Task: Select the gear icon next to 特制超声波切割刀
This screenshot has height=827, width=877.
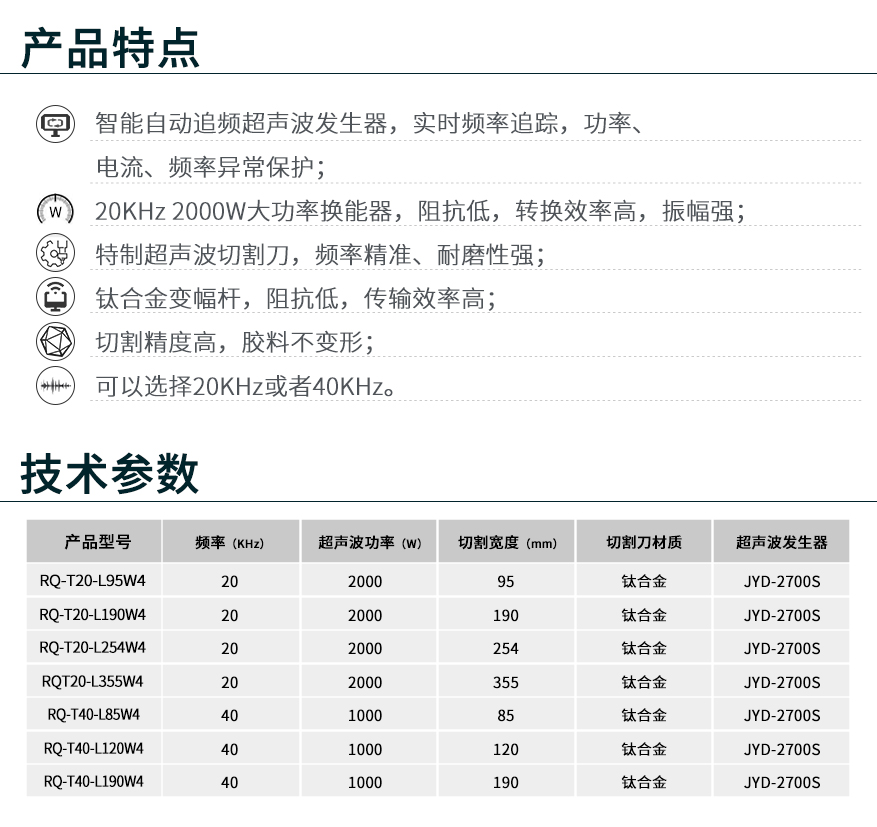Action: coord(55,254)
